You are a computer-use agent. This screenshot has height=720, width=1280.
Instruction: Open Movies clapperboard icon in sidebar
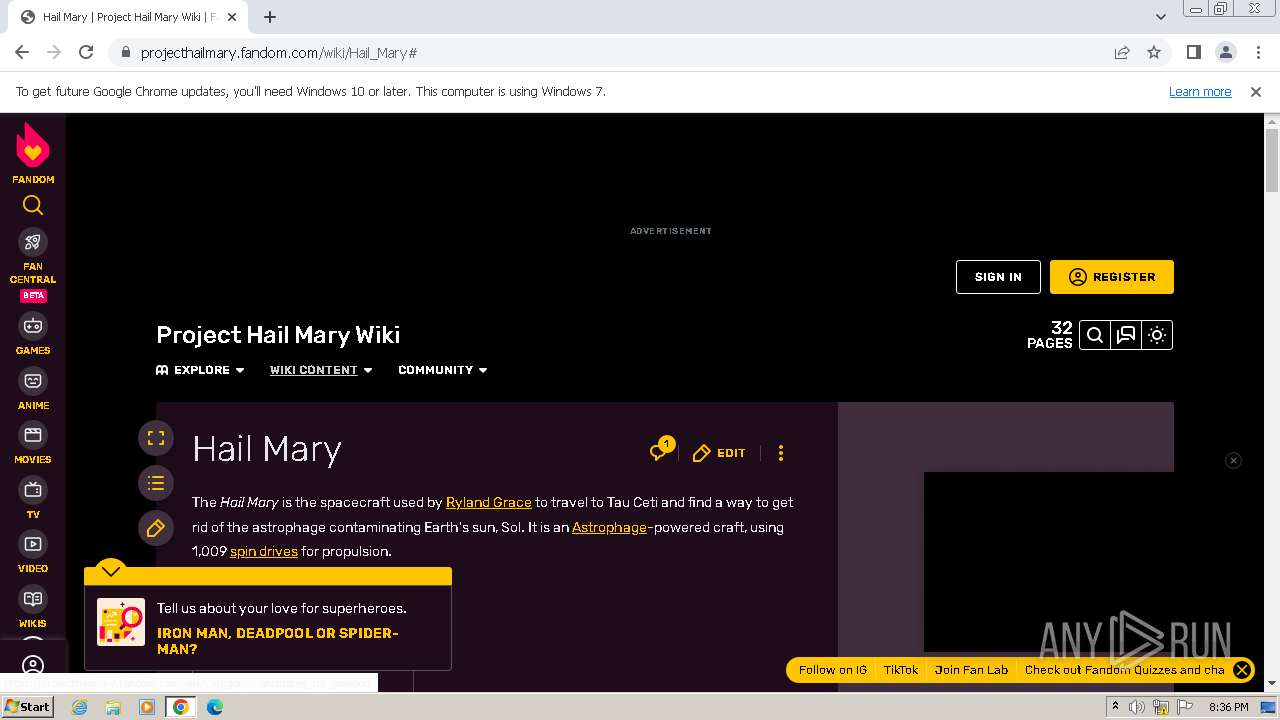[33, 435]
